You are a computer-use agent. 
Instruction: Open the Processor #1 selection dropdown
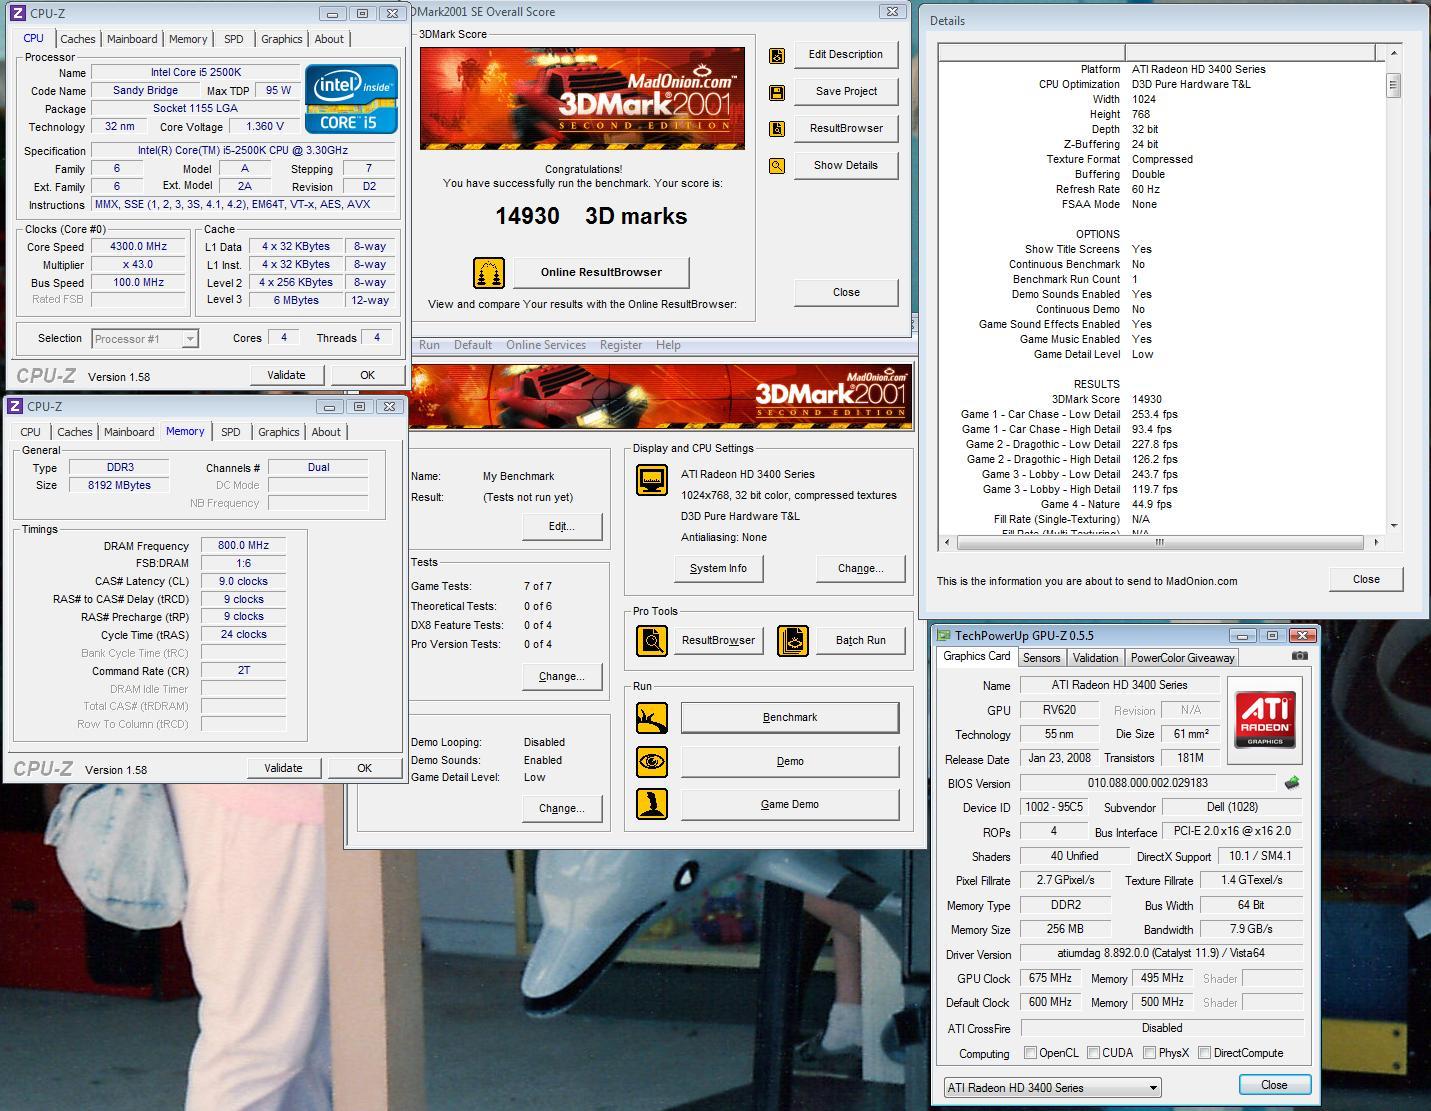pos(145,339)
